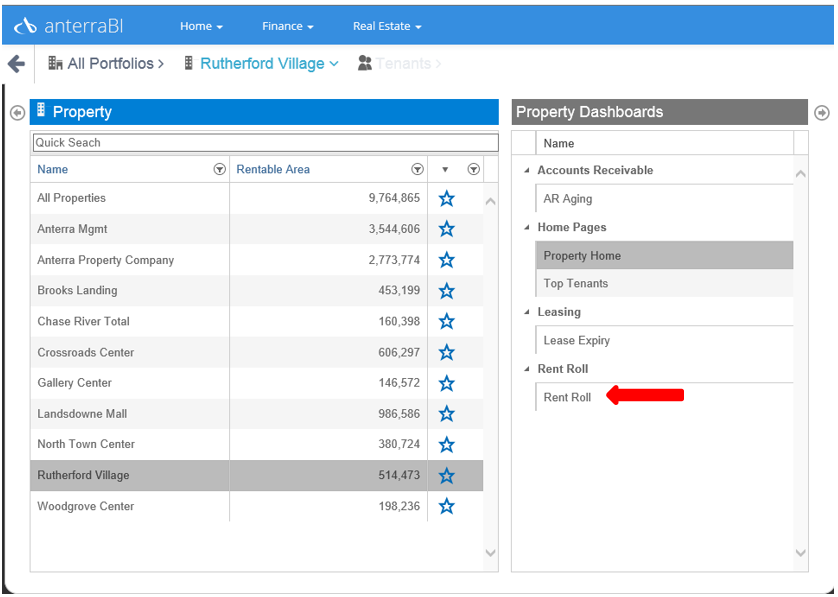Favorite the Woodgrove Center star
This screenshot has width=838, height=597.
(x=446, y=506)
